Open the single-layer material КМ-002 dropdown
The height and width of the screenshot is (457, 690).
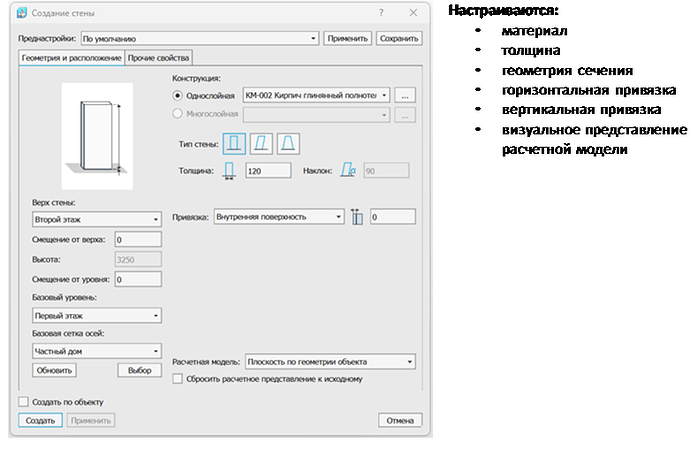[x=316, y=95]
